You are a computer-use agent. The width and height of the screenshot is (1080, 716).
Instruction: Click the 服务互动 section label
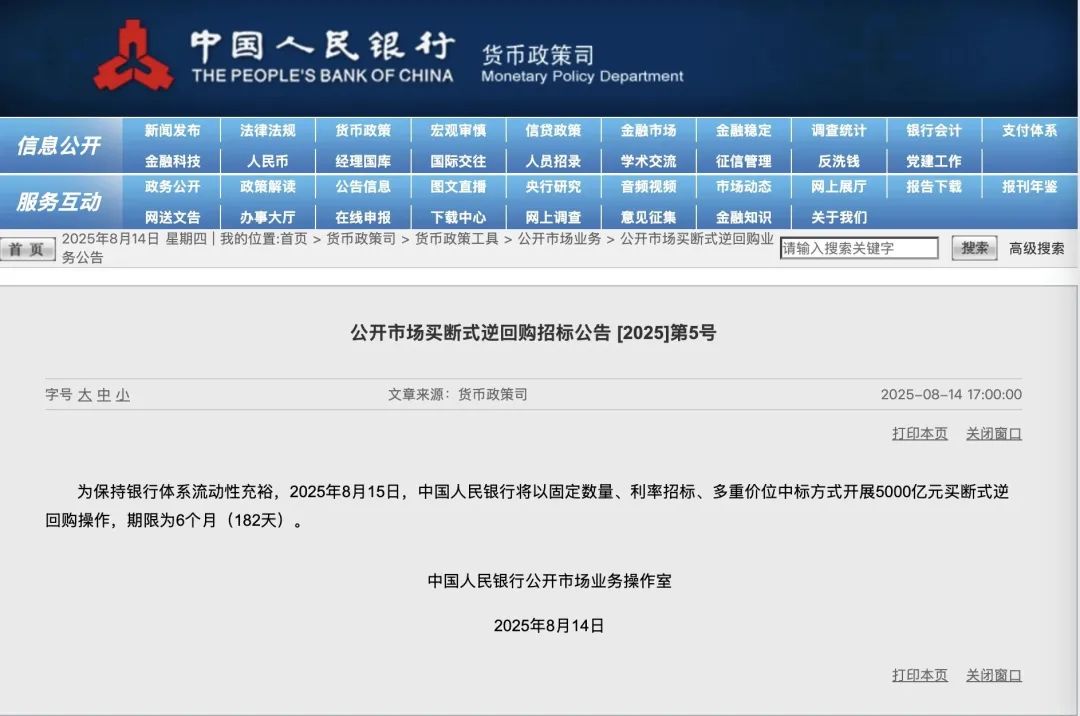[x=59, y=202]
